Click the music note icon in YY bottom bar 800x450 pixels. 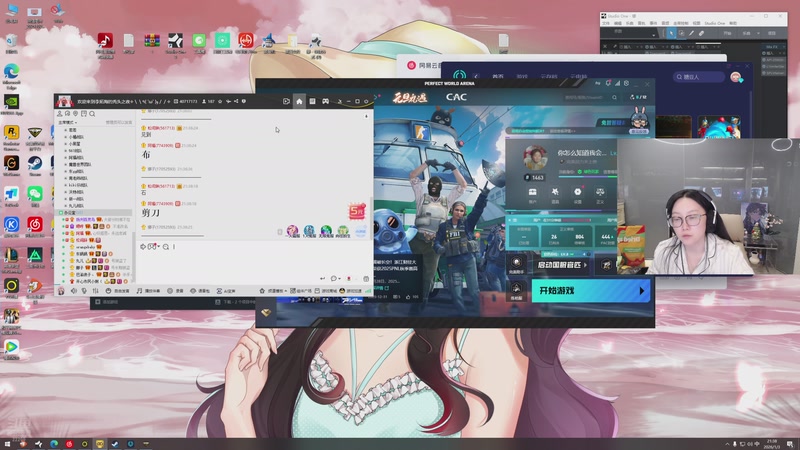pos(139,290)
